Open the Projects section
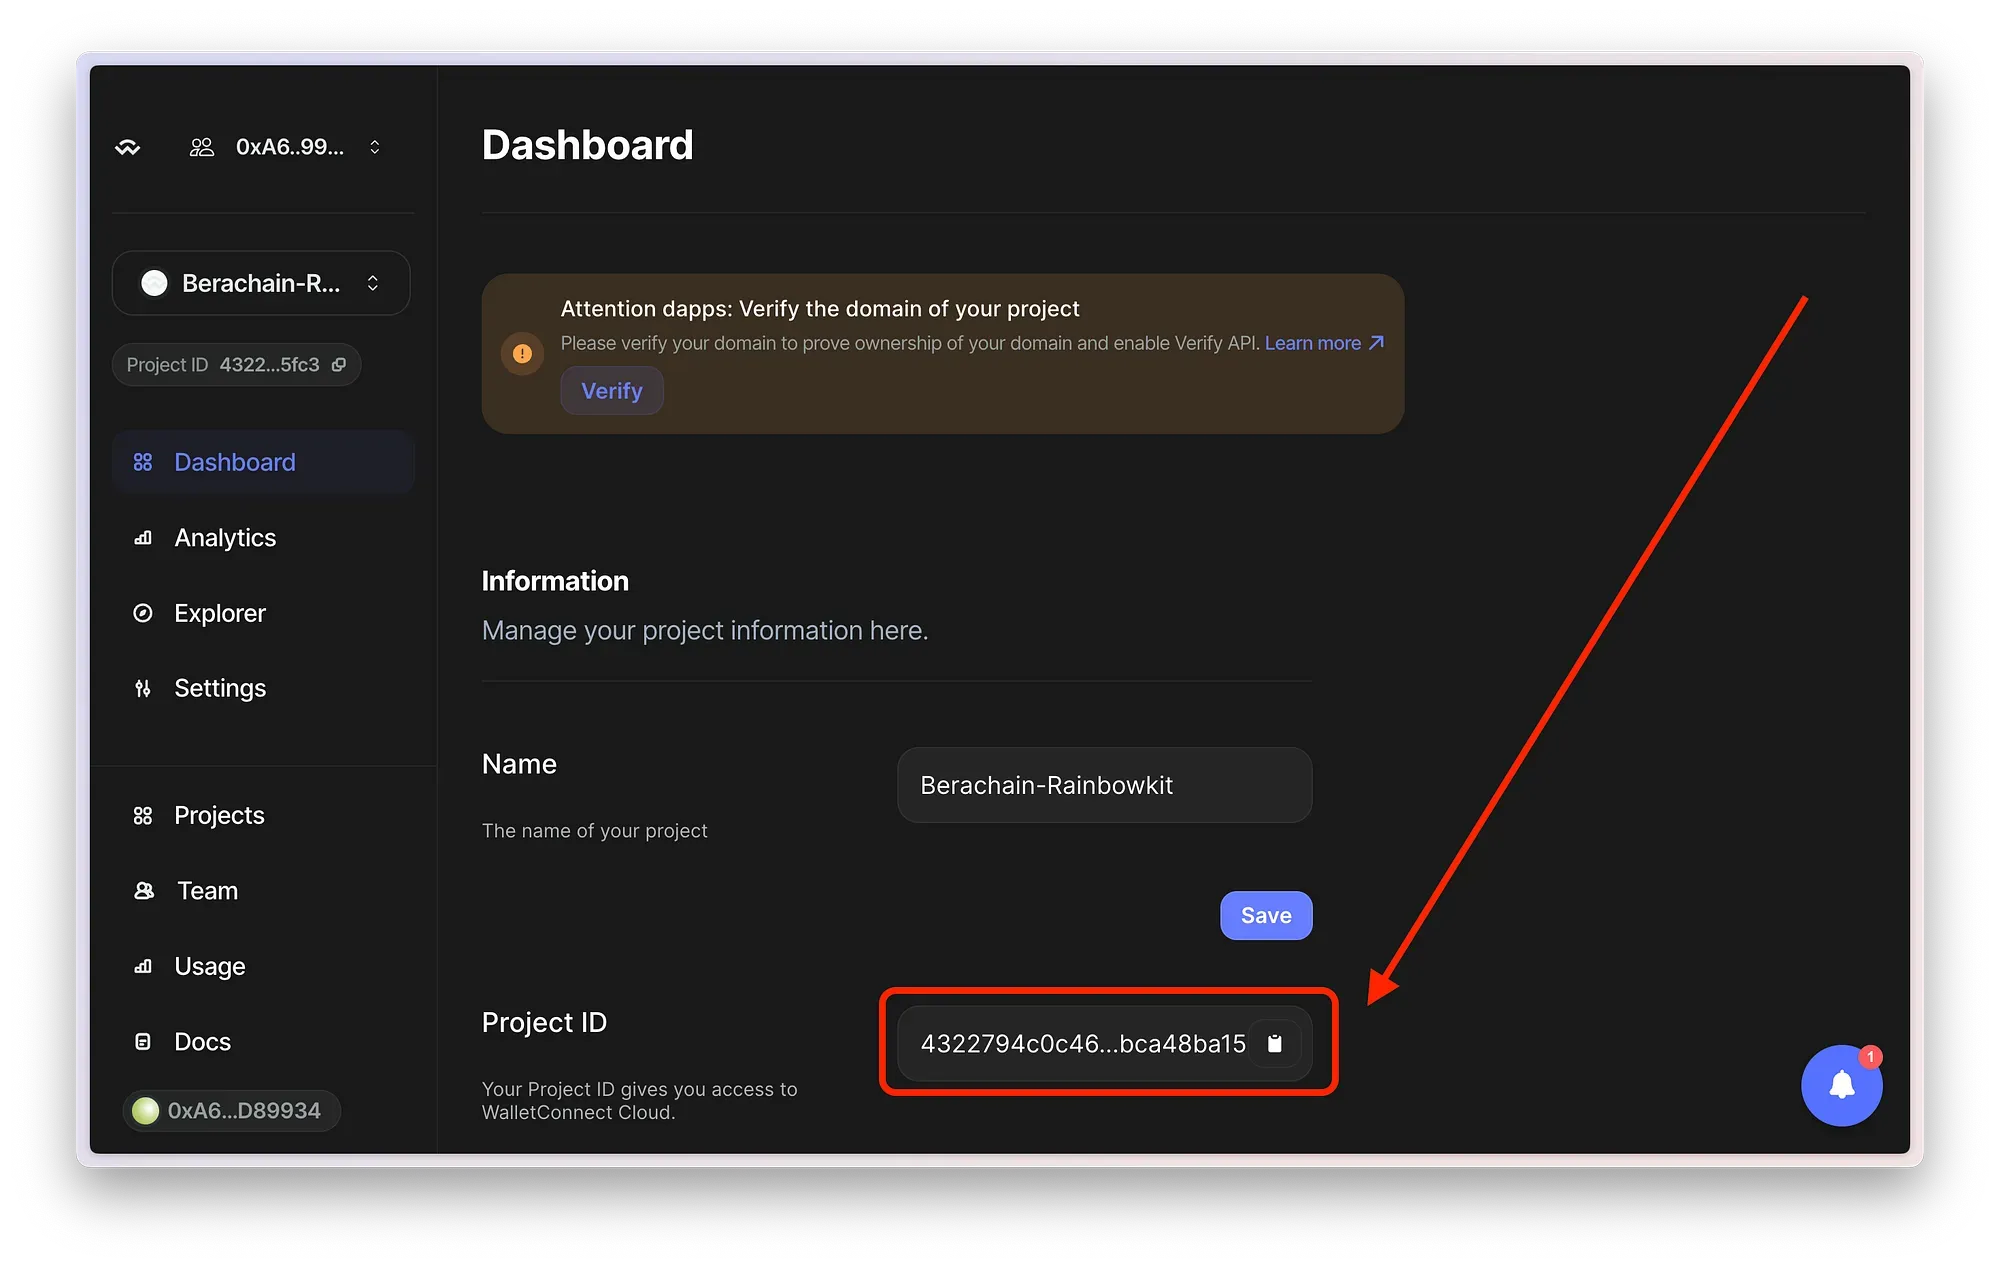This screenshot has height=1268, width=2000. [219, 816]
